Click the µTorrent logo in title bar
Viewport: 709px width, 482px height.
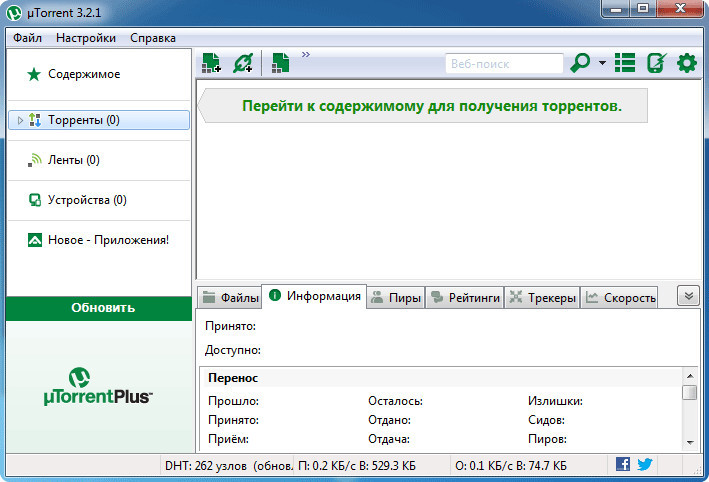click(x=14, y=13)
